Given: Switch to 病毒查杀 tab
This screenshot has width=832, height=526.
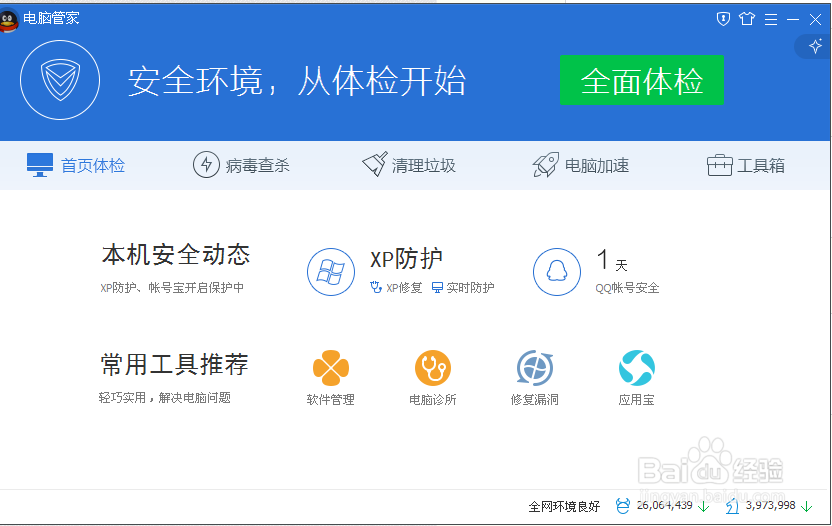Looking at the screenshot, I should [241, 165].
